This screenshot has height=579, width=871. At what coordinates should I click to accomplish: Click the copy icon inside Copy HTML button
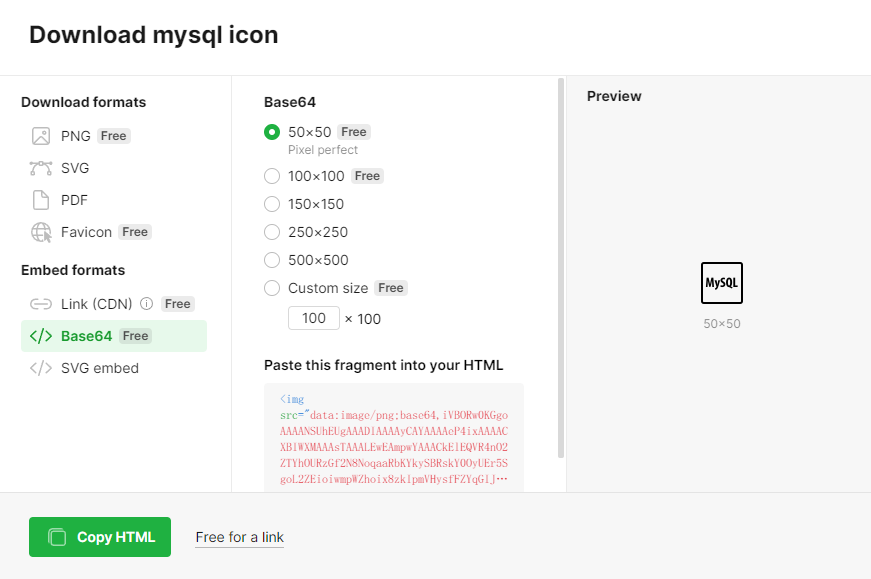click(x=57, y=537)
